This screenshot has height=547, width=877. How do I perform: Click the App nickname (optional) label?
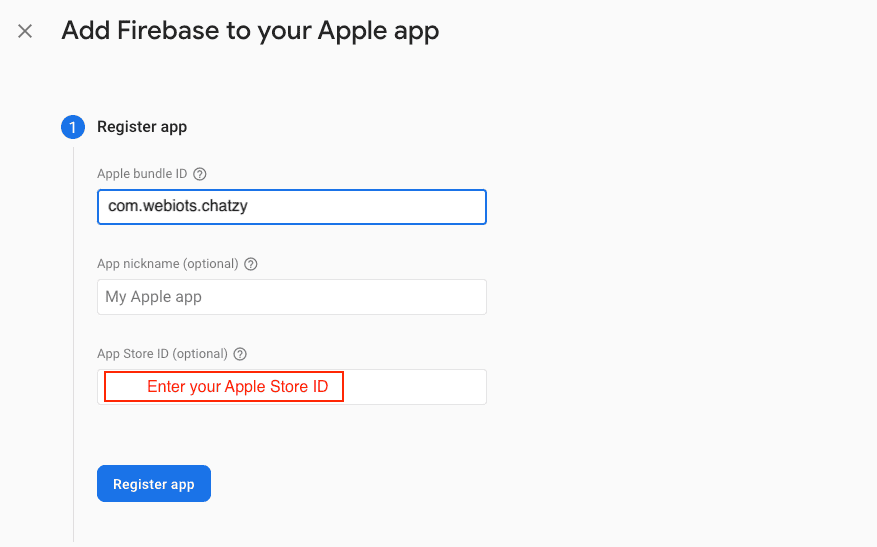(167, 264)
